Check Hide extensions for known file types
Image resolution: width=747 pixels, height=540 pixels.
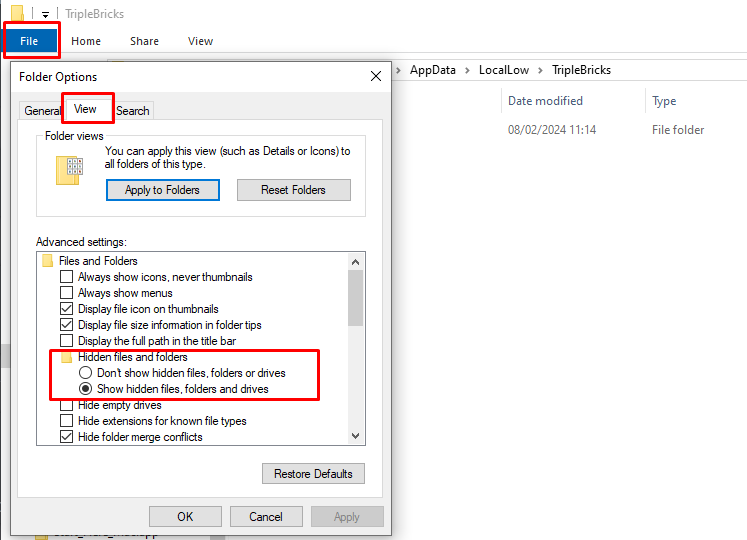pos(67,421)
